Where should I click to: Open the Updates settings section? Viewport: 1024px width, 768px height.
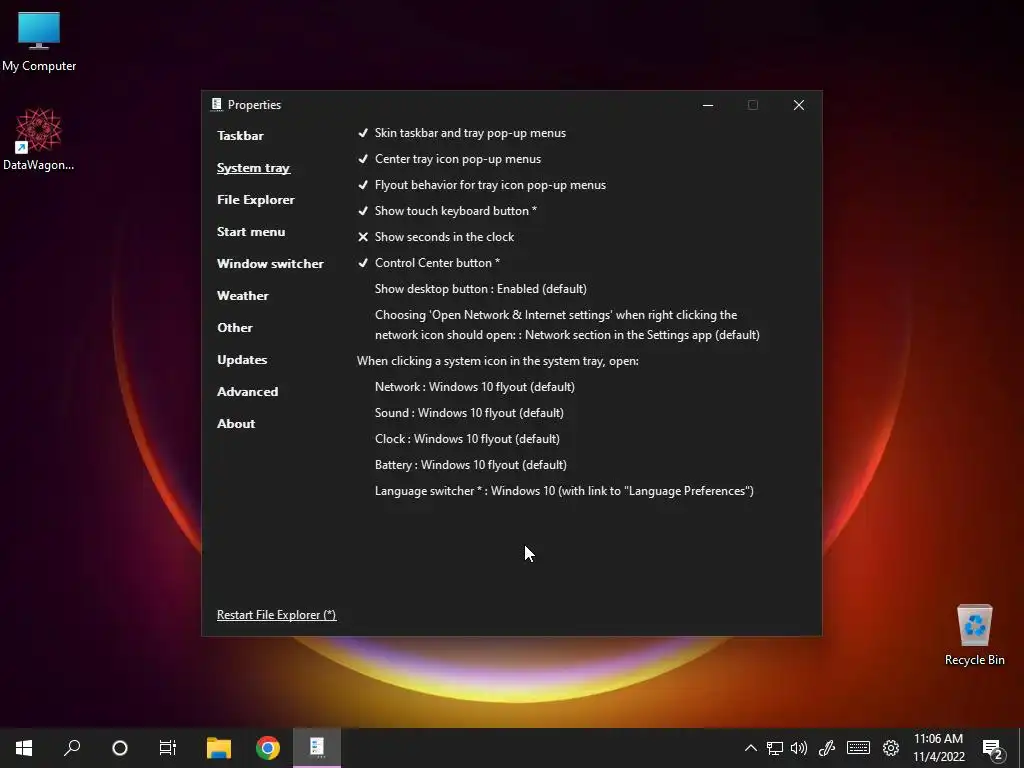click(242, 360)
